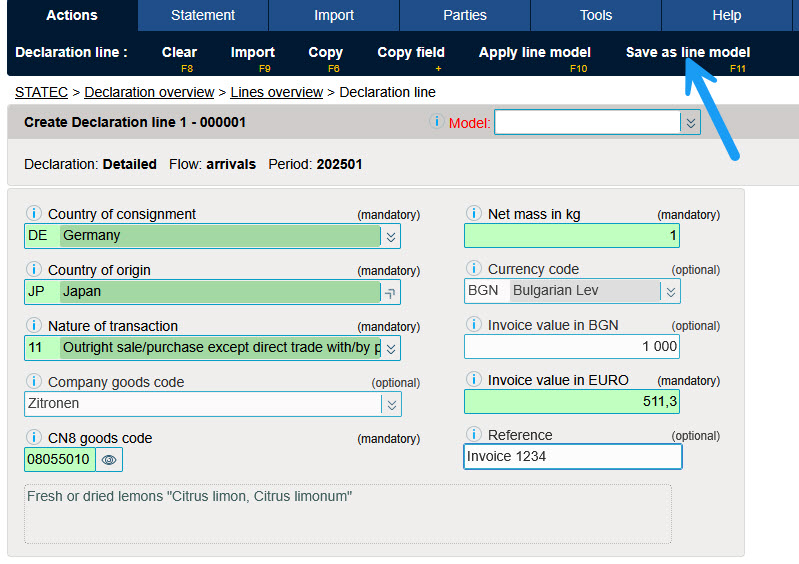Image resolution: width=799 pixels, height=564 pixels.
Task: Click eye icon to look up CN8 code
Action: tap(109, 460)
